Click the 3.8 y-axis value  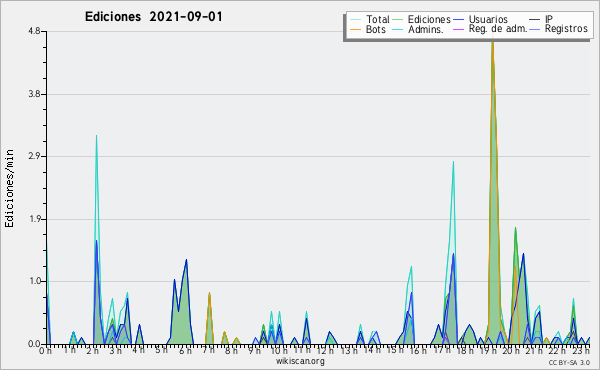pyautogui.click(x=34, y=94)
